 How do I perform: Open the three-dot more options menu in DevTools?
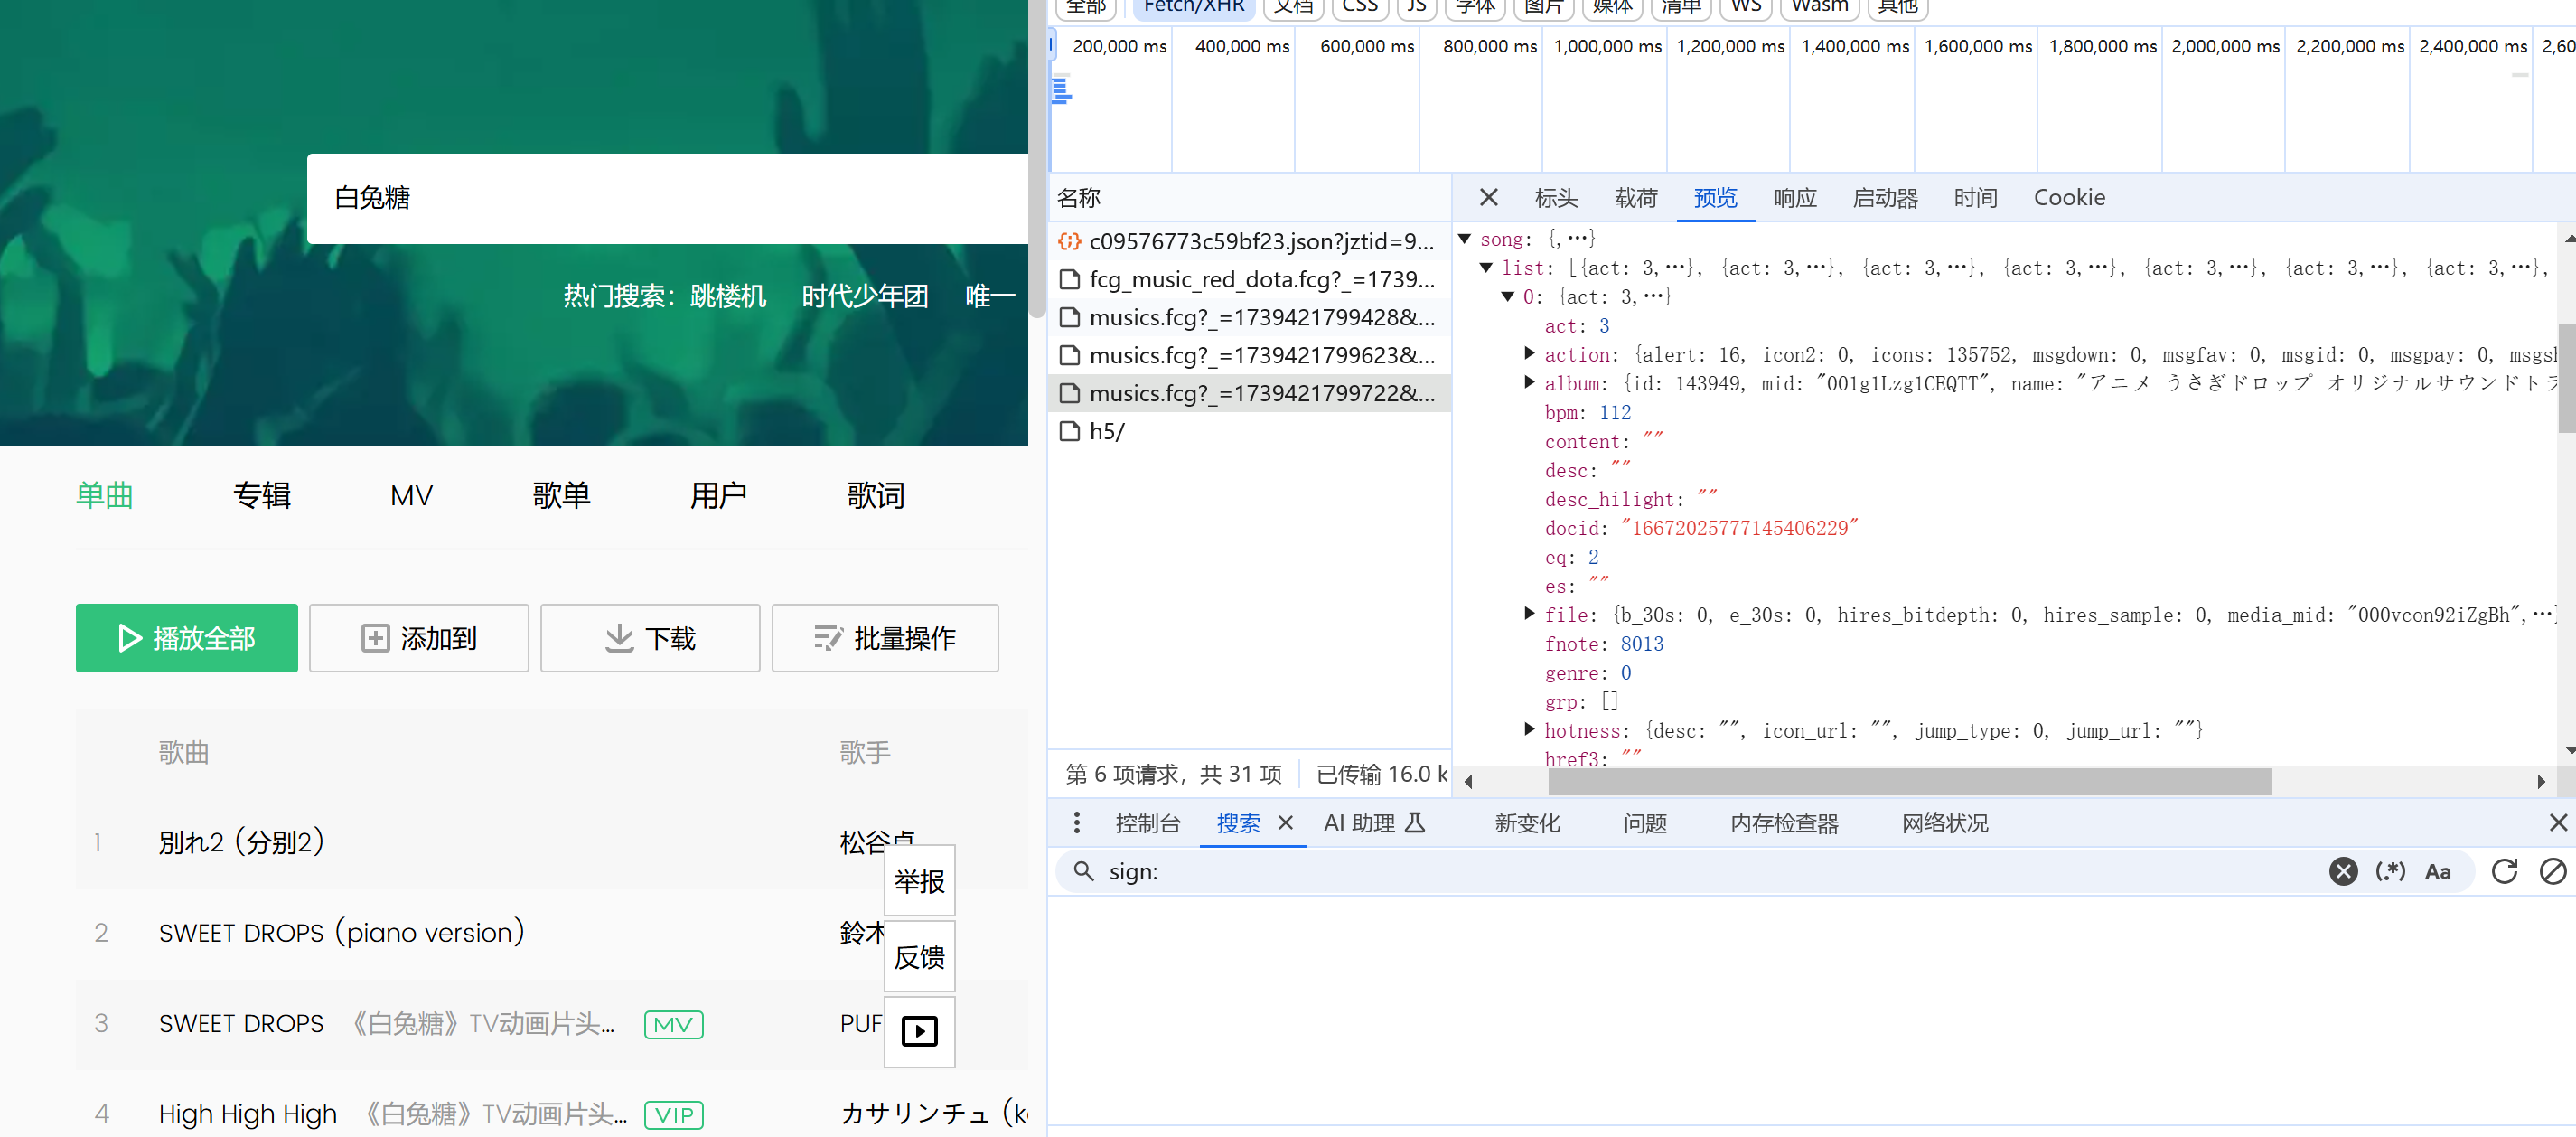point(1077,823)
